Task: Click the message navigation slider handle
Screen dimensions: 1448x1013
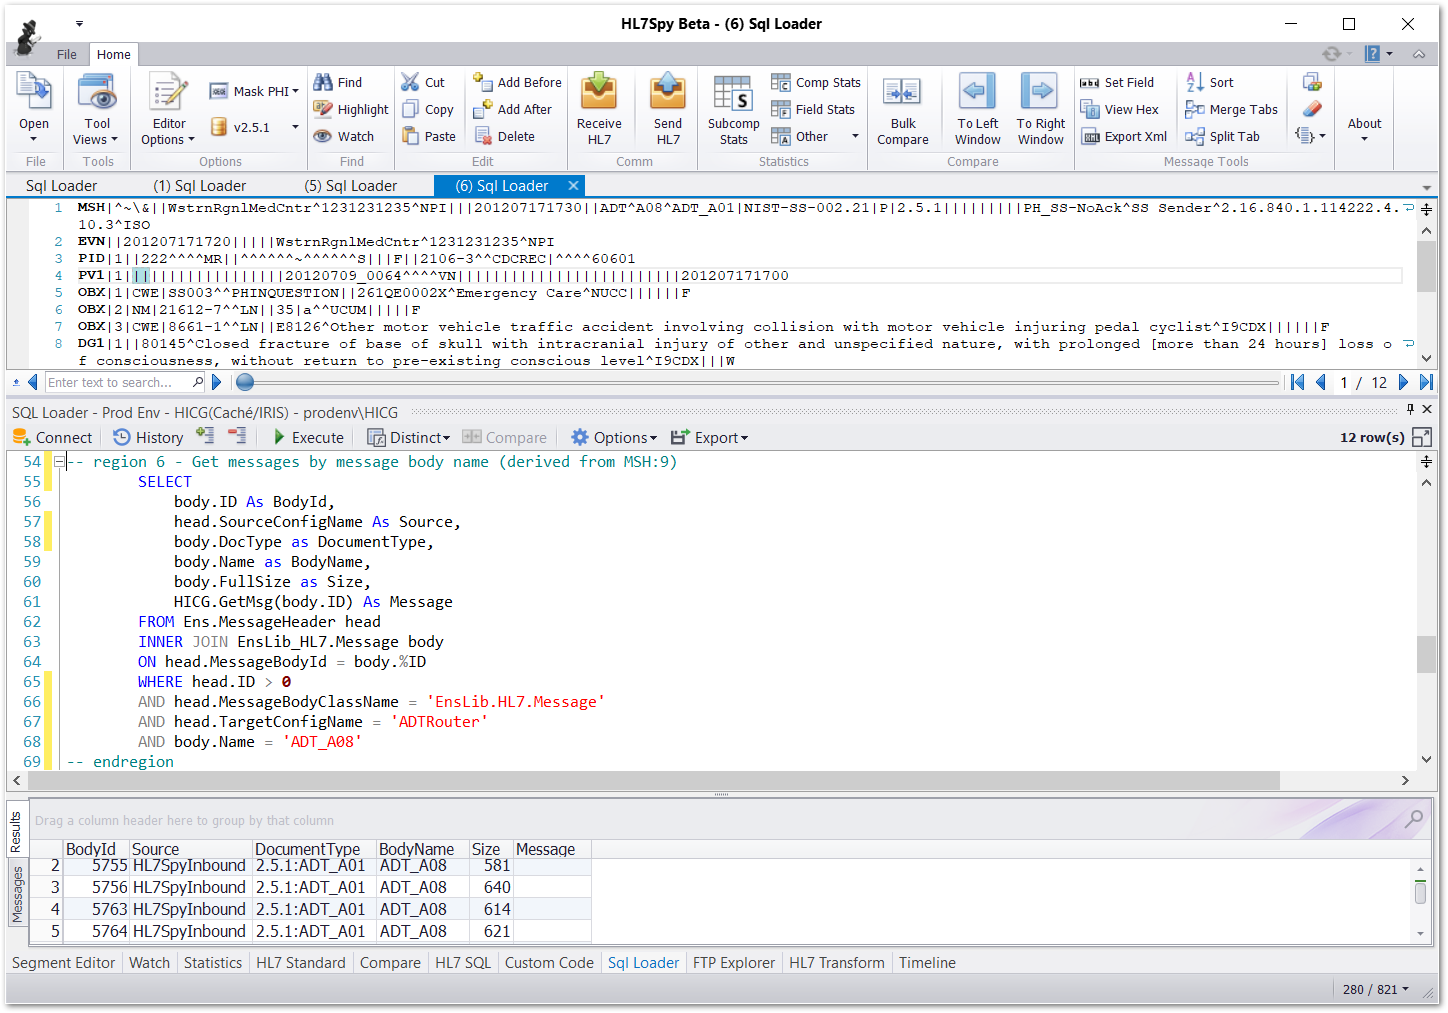Action: pyautogui.click(x=244, y=382)
